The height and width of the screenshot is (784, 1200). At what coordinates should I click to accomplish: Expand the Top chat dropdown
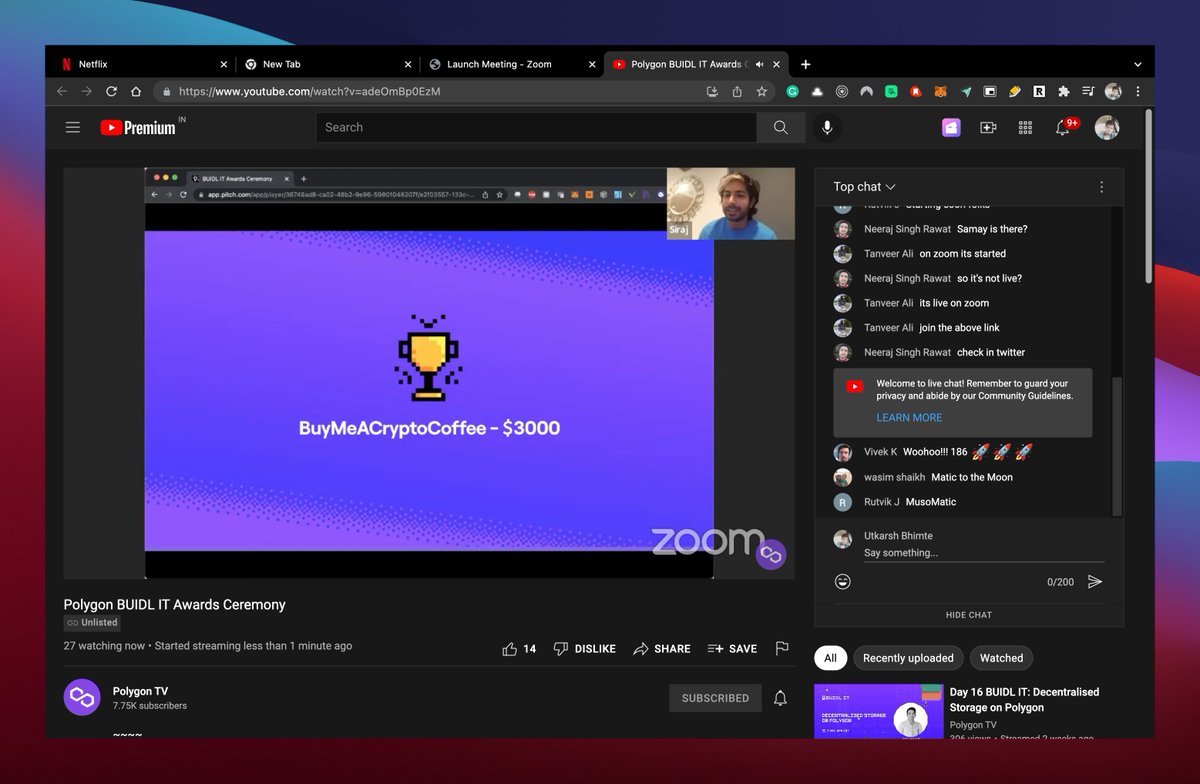click(x=864, y=187)
